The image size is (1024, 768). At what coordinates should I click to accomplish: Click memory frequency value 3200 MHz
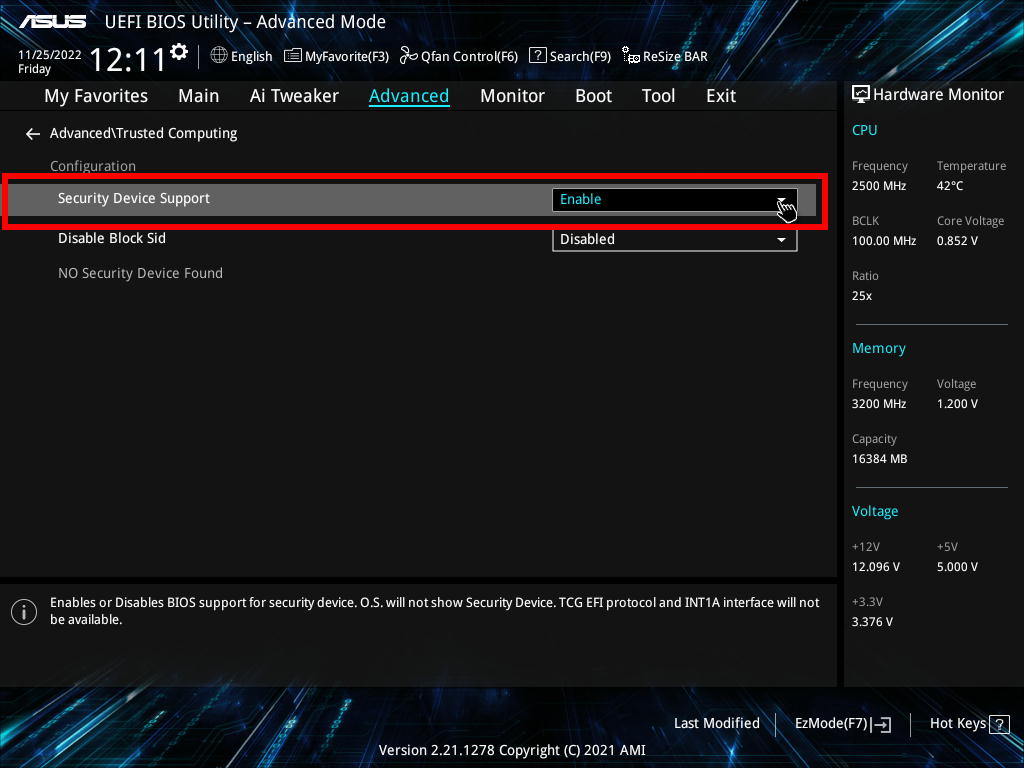[x=878, y=404]
